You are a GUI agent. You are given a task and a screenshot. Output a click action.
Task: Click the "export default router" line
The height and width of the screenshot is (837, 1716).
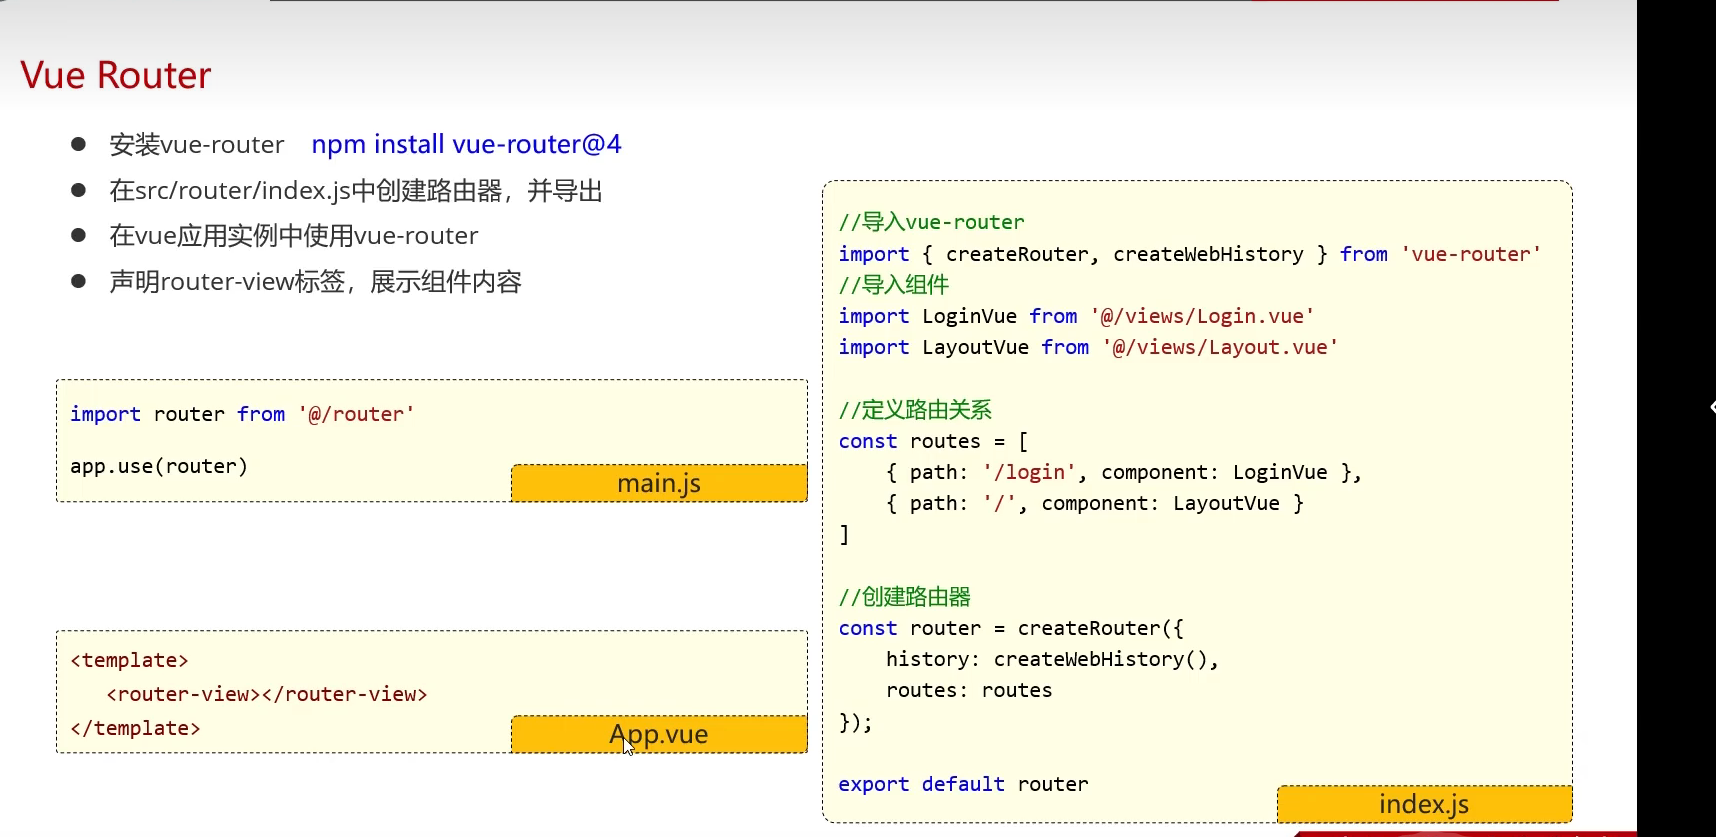tap(963, 784)
